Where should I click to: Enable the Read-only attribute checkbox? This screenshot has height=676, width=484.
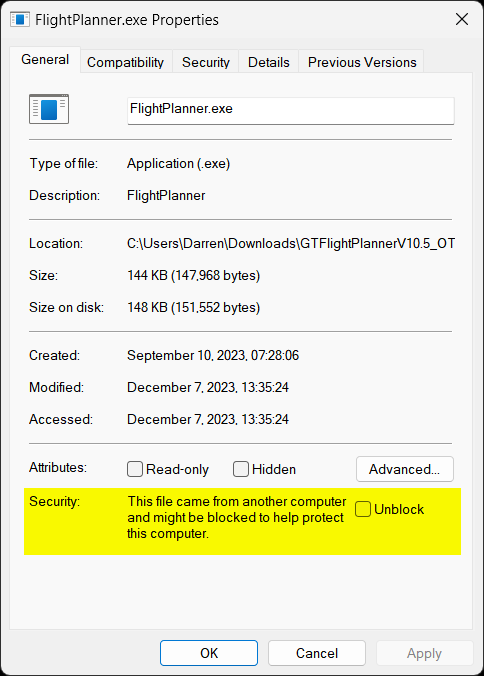click(x=135, y=469)
